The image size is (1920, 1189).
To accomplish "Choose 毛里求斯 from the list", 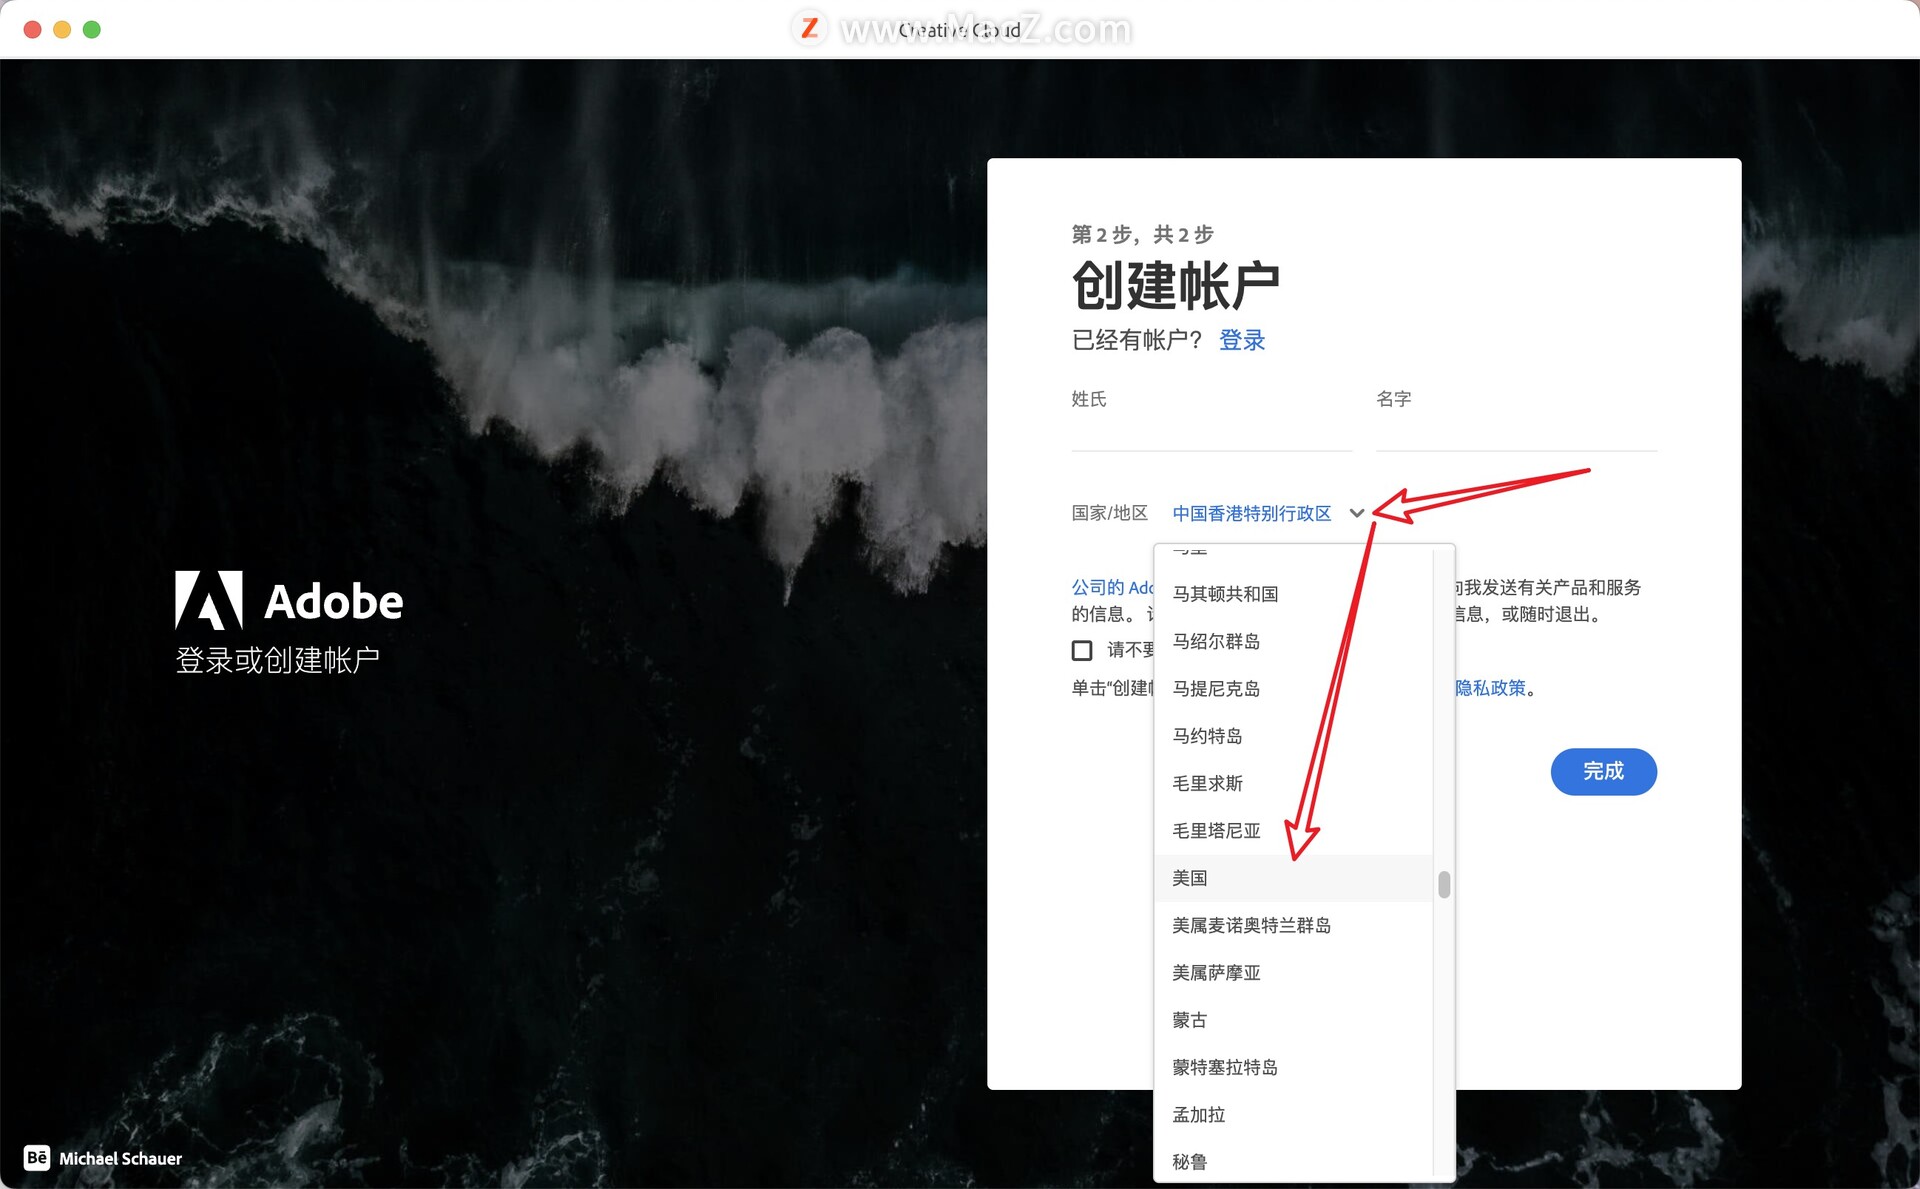I will pyautogui.click(x=1294, y=783).
